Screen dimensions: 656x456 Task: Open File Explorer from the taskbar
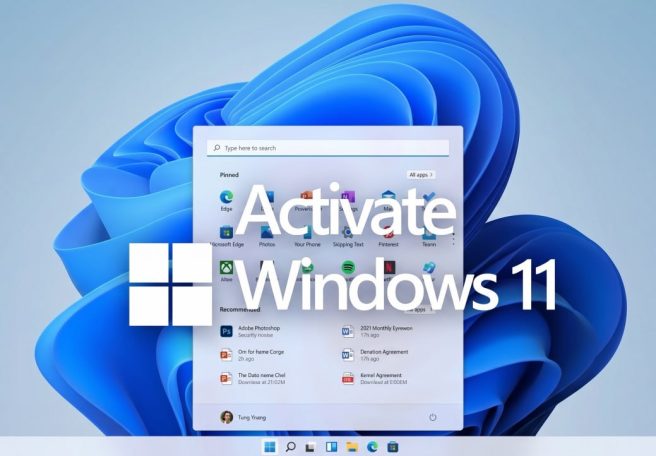point(353,447)
